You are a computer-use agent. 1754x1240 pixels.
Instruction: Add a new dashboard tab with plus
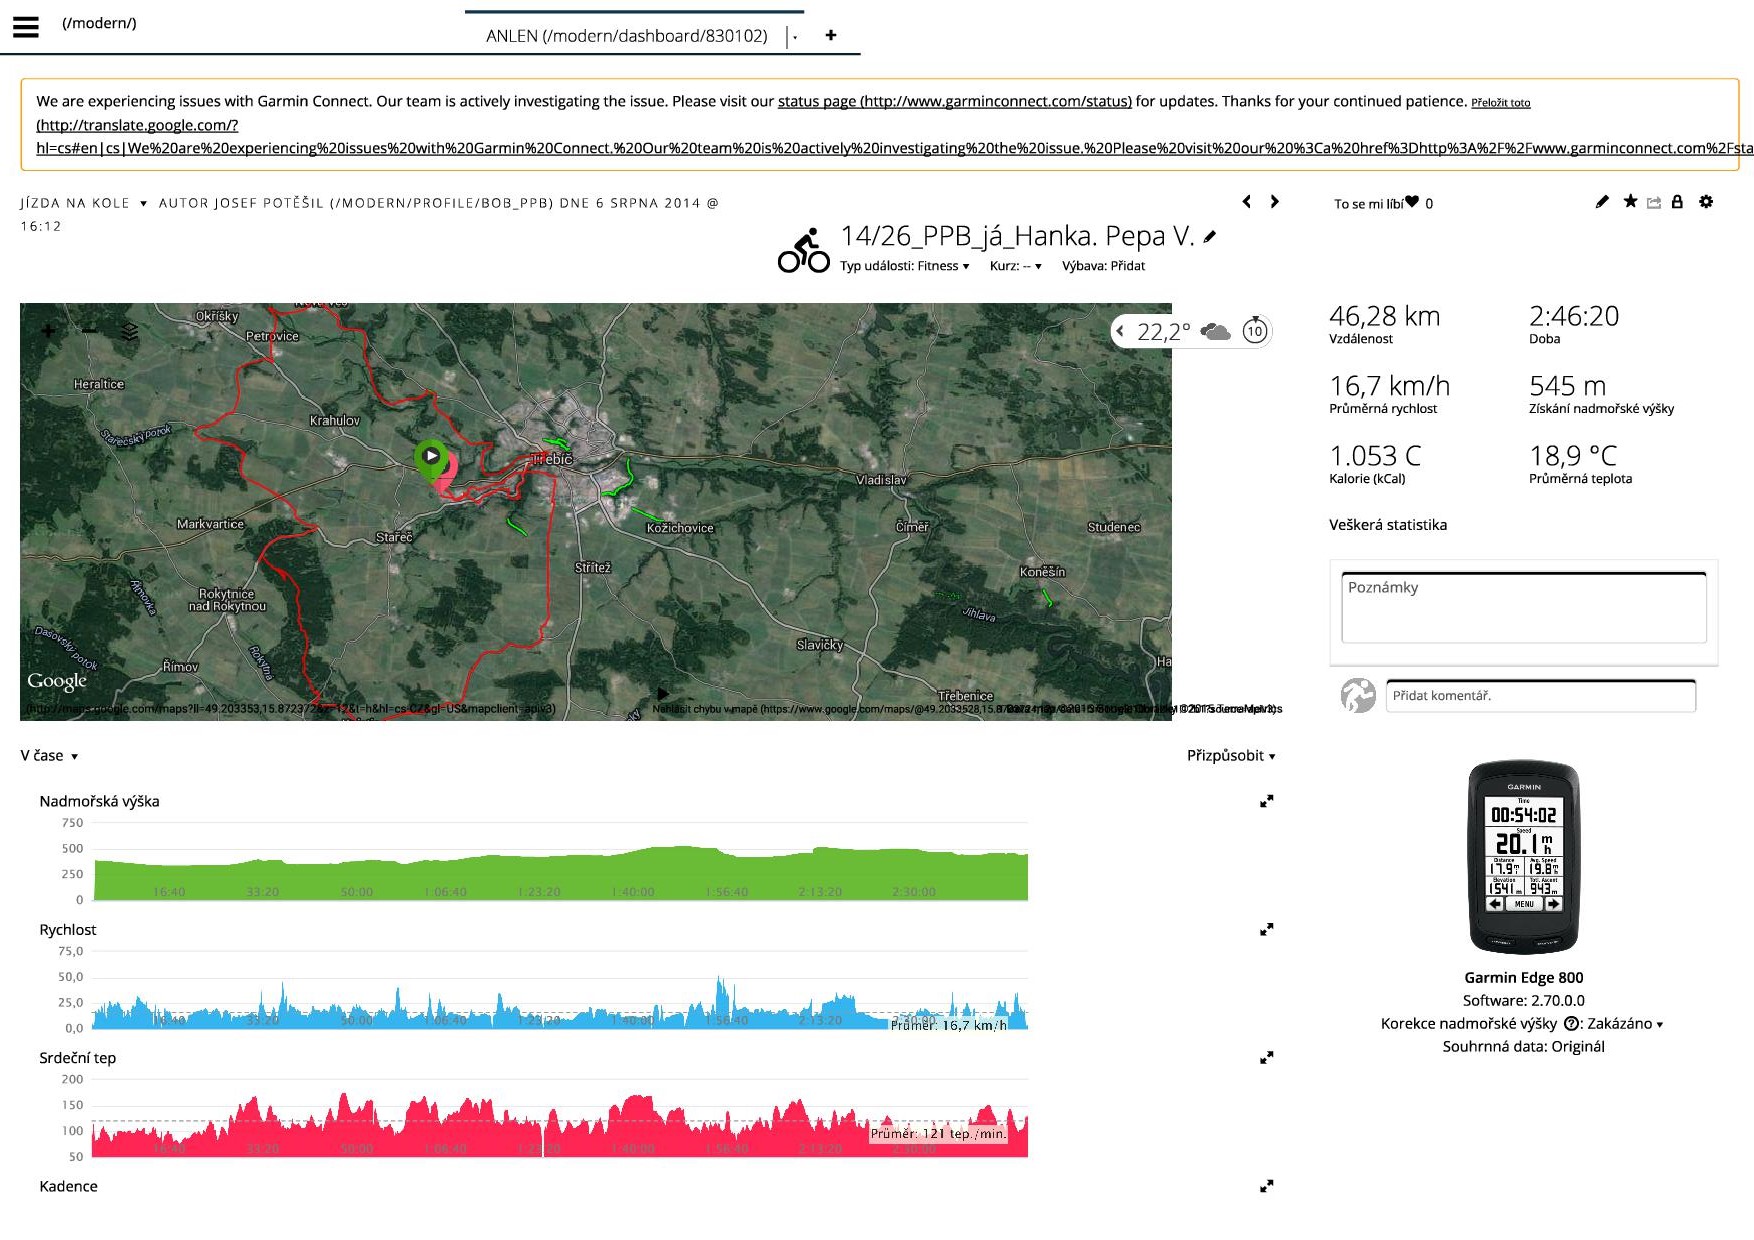(830, 35)
